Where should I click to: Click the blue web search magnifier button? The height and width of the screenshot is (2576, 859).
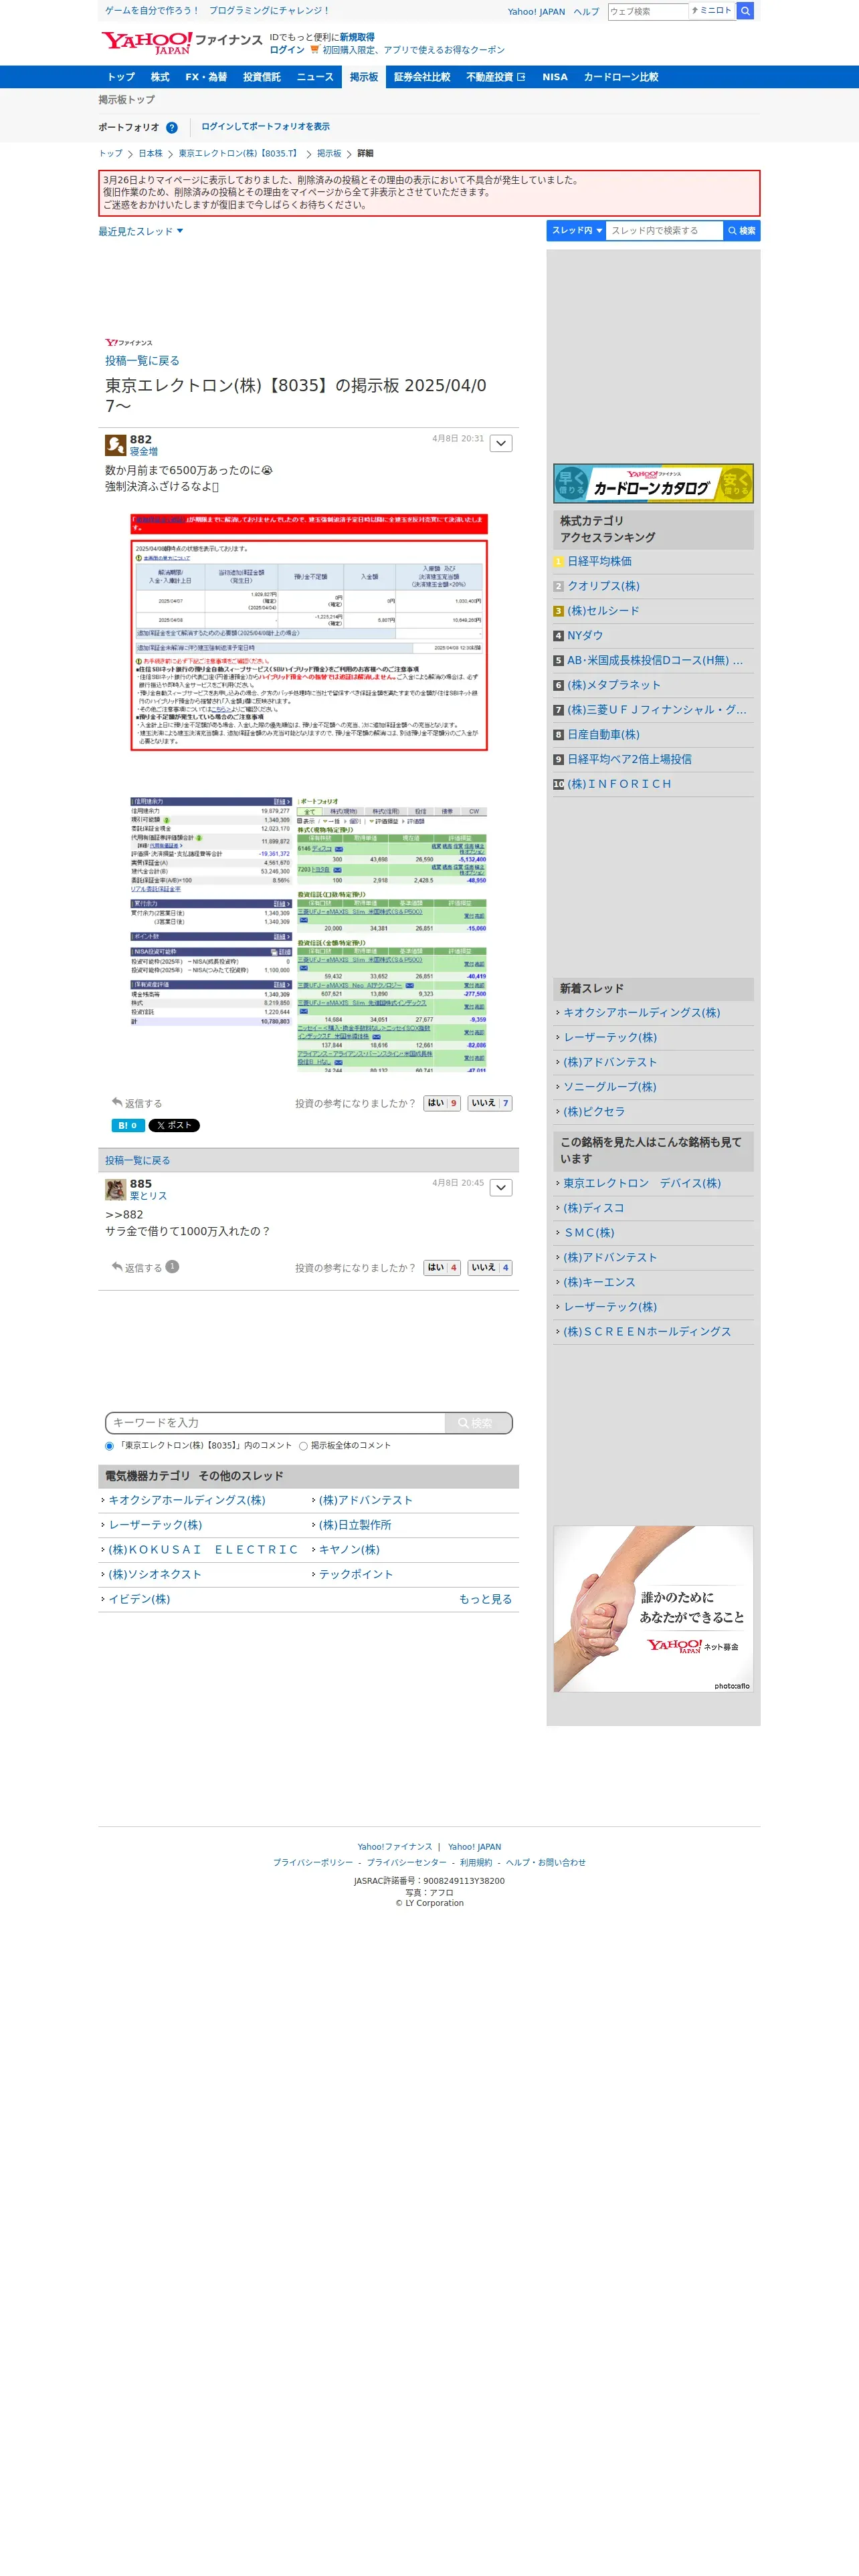coord(745,11)
